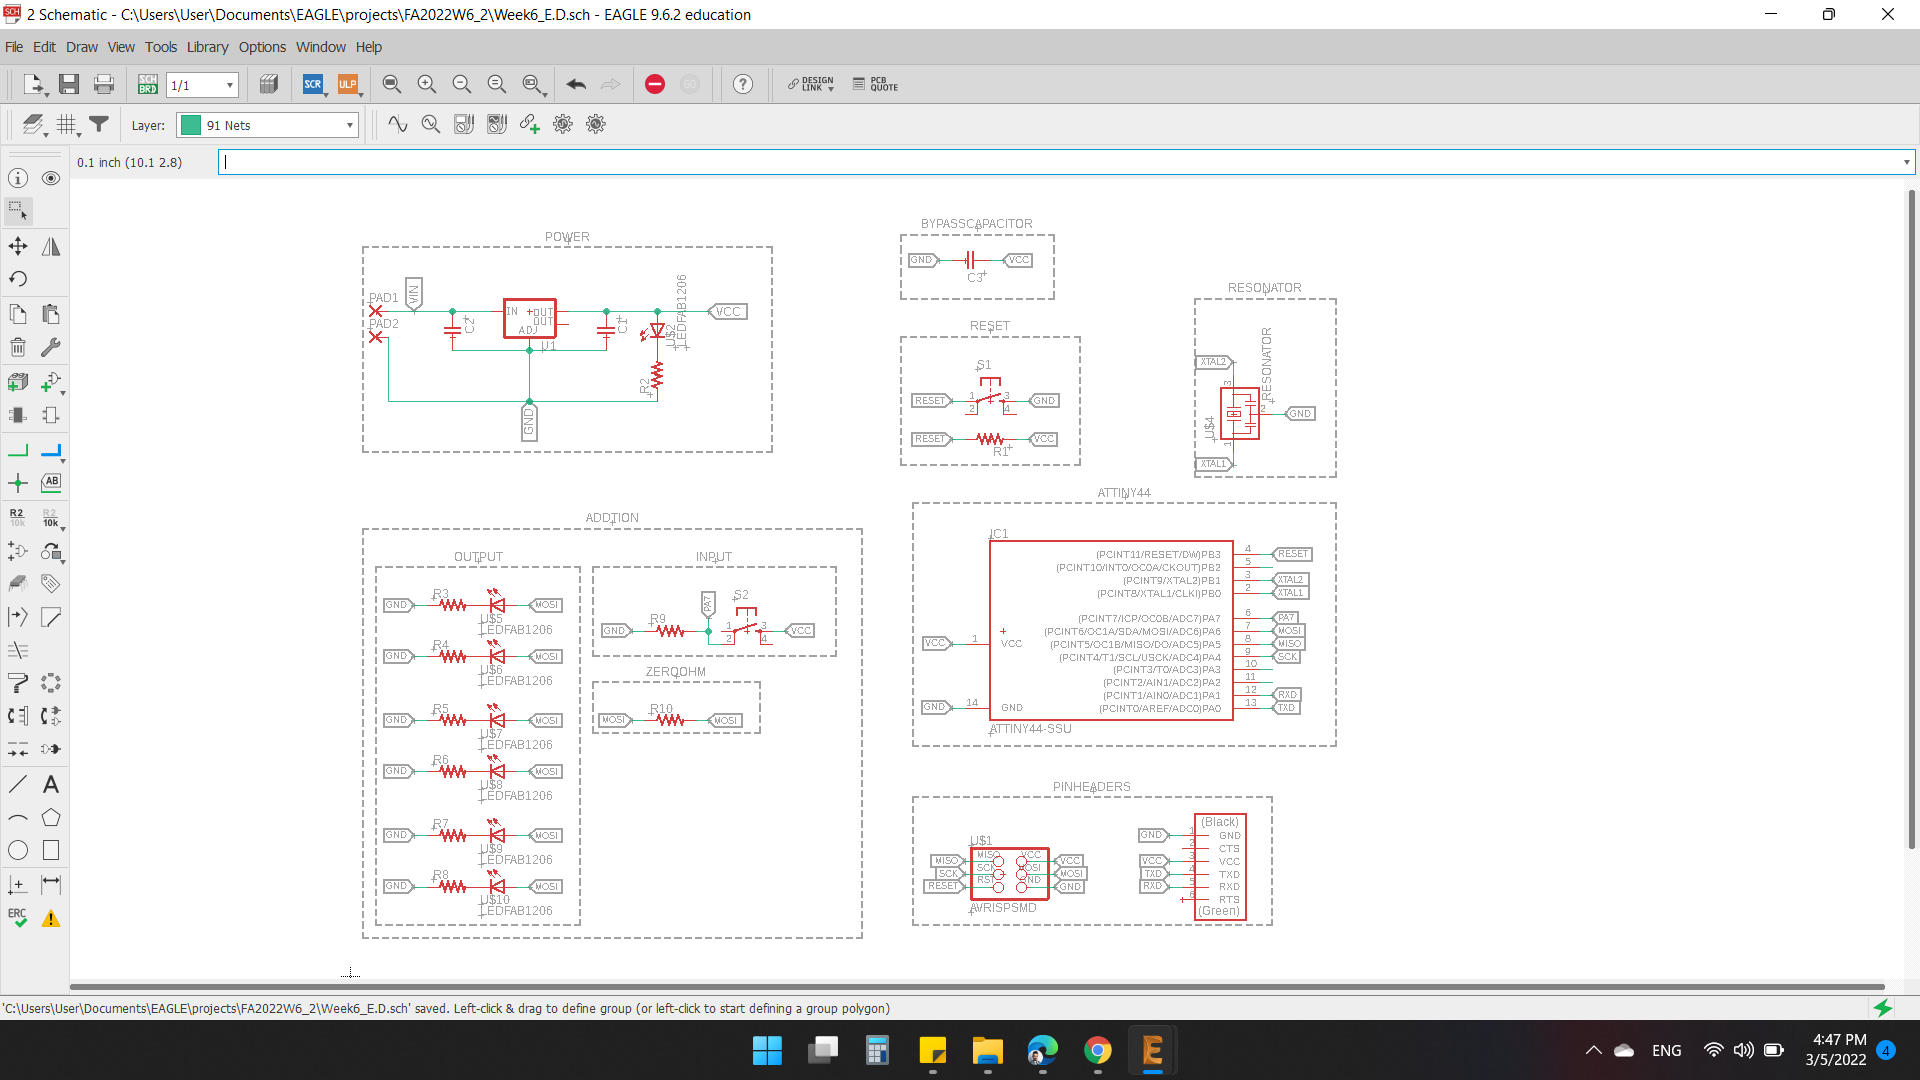1920x1080 pixels.
Task: Open the Change (wrench) tool
Action: [51, 347]
